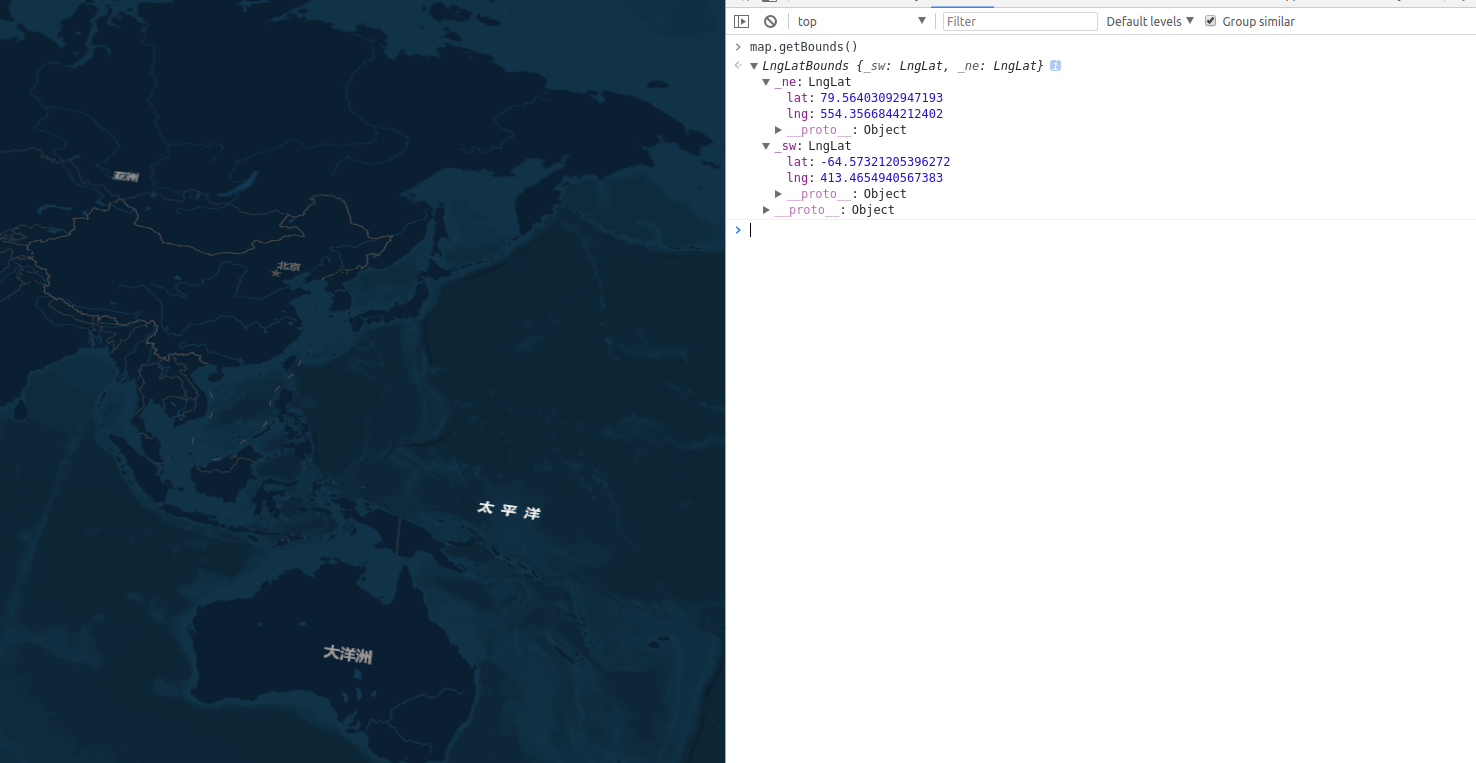Clear the console with the ban icon

[769, 20]
